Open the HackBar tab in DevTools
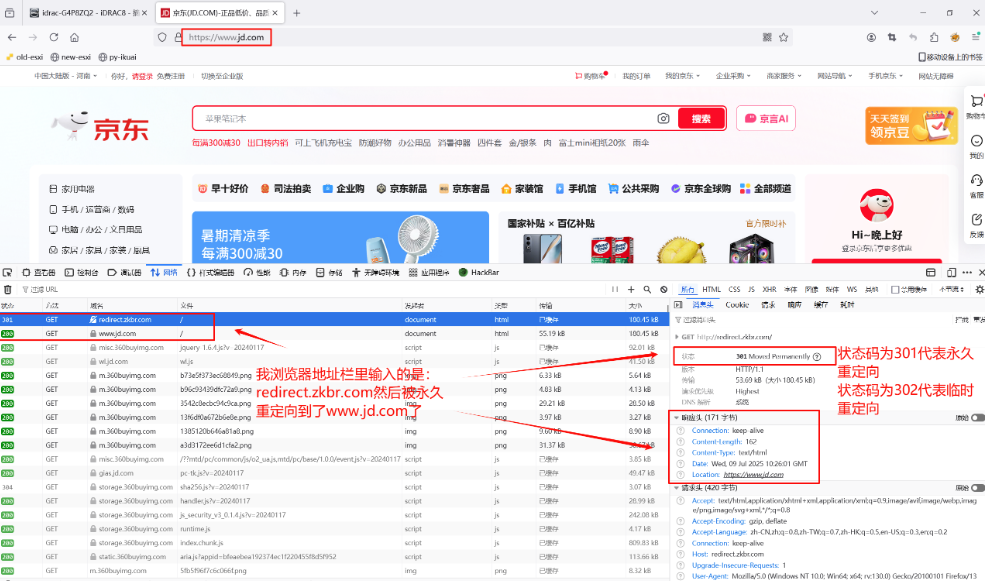Screen dimensions: 1004x581 479,273
